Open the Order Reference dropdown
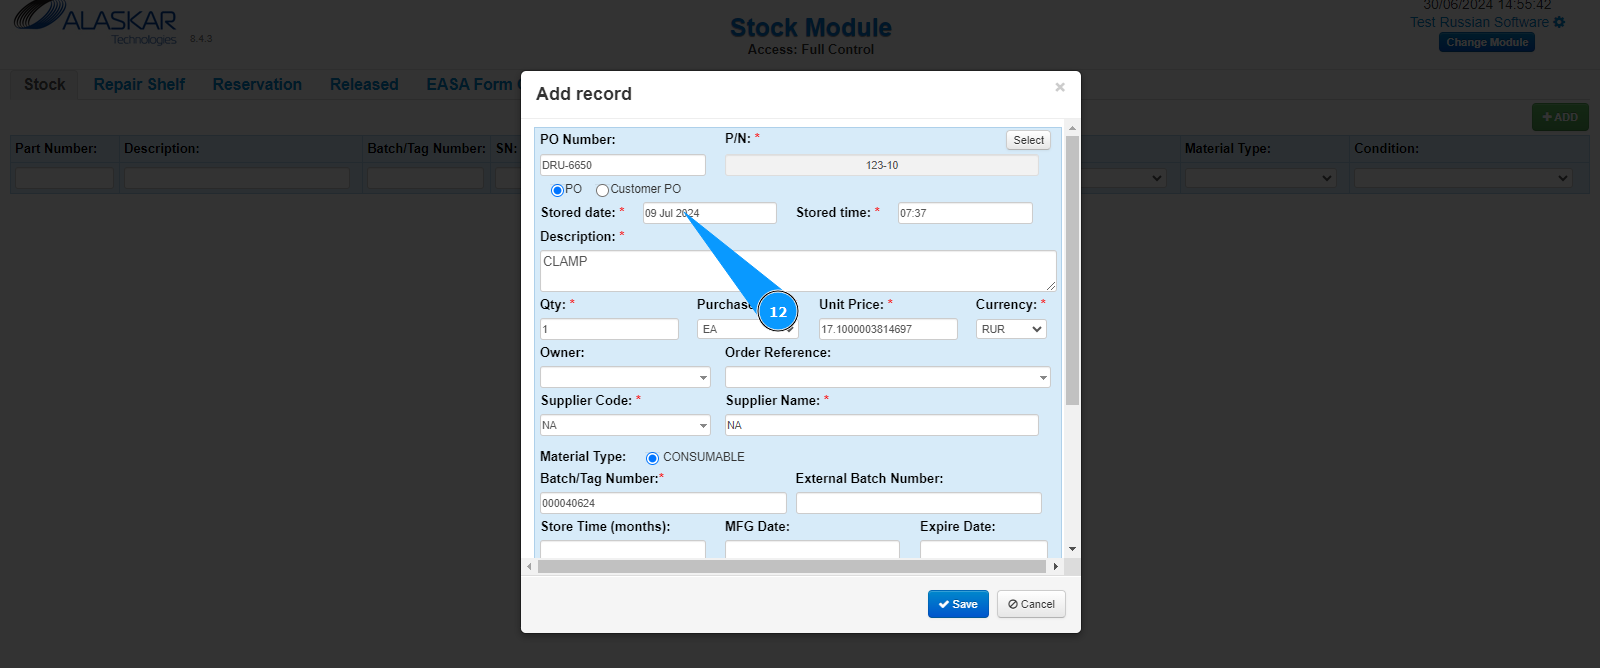The width and height of the screenshot is (1600, 668). (887, 377)
